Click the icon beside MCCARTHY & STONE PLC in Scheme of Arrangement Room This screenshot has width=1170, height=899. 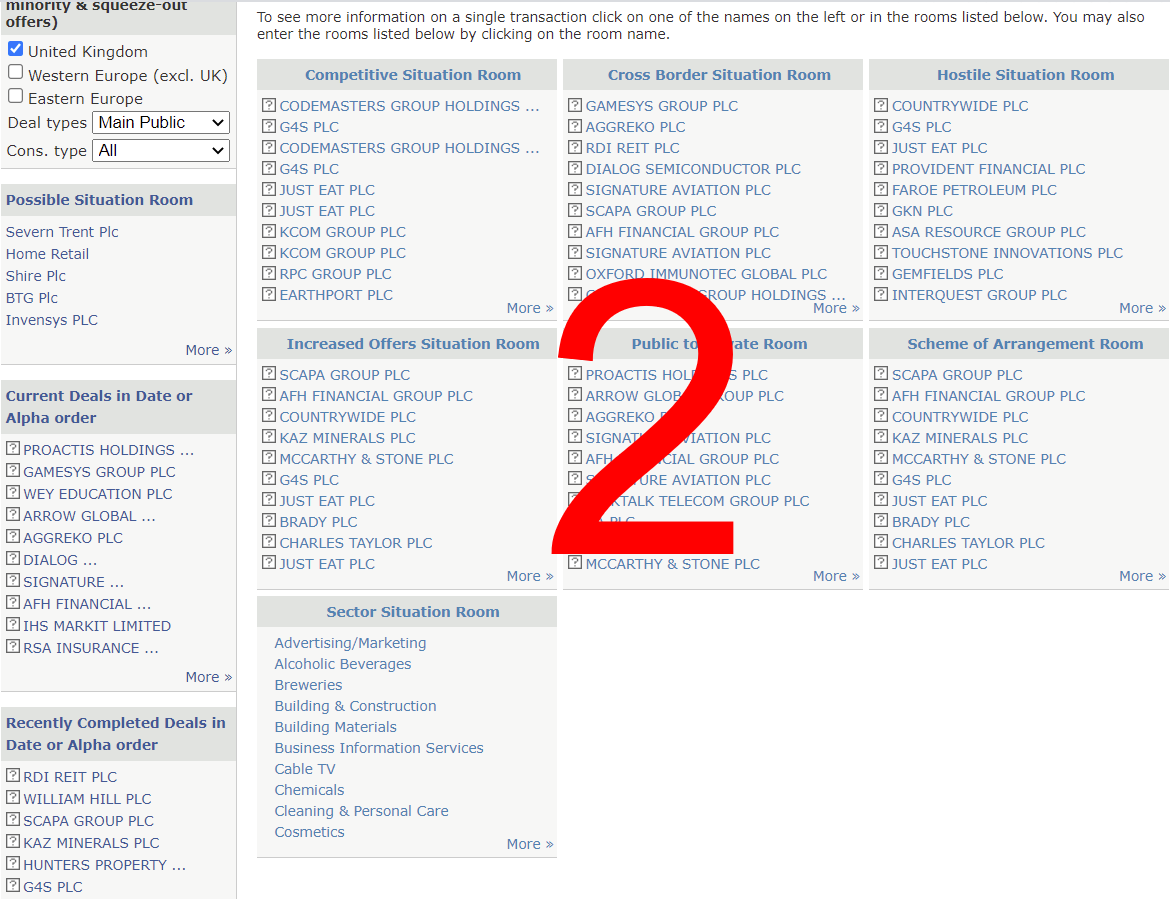[x=881, y=458]
